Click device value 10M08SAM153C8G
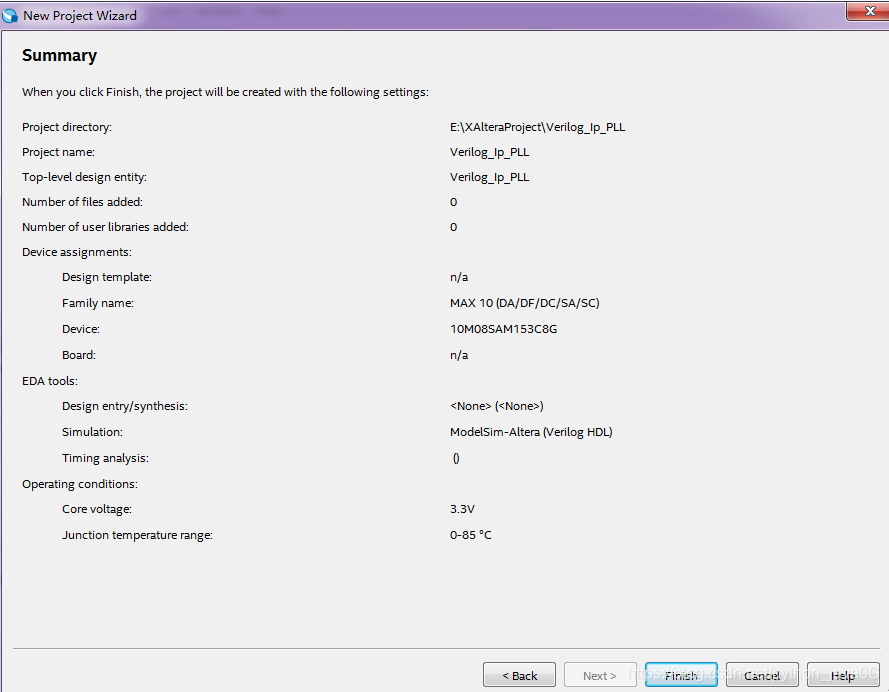Viewport: 889px width, 692px height. [x=503, y=329]
